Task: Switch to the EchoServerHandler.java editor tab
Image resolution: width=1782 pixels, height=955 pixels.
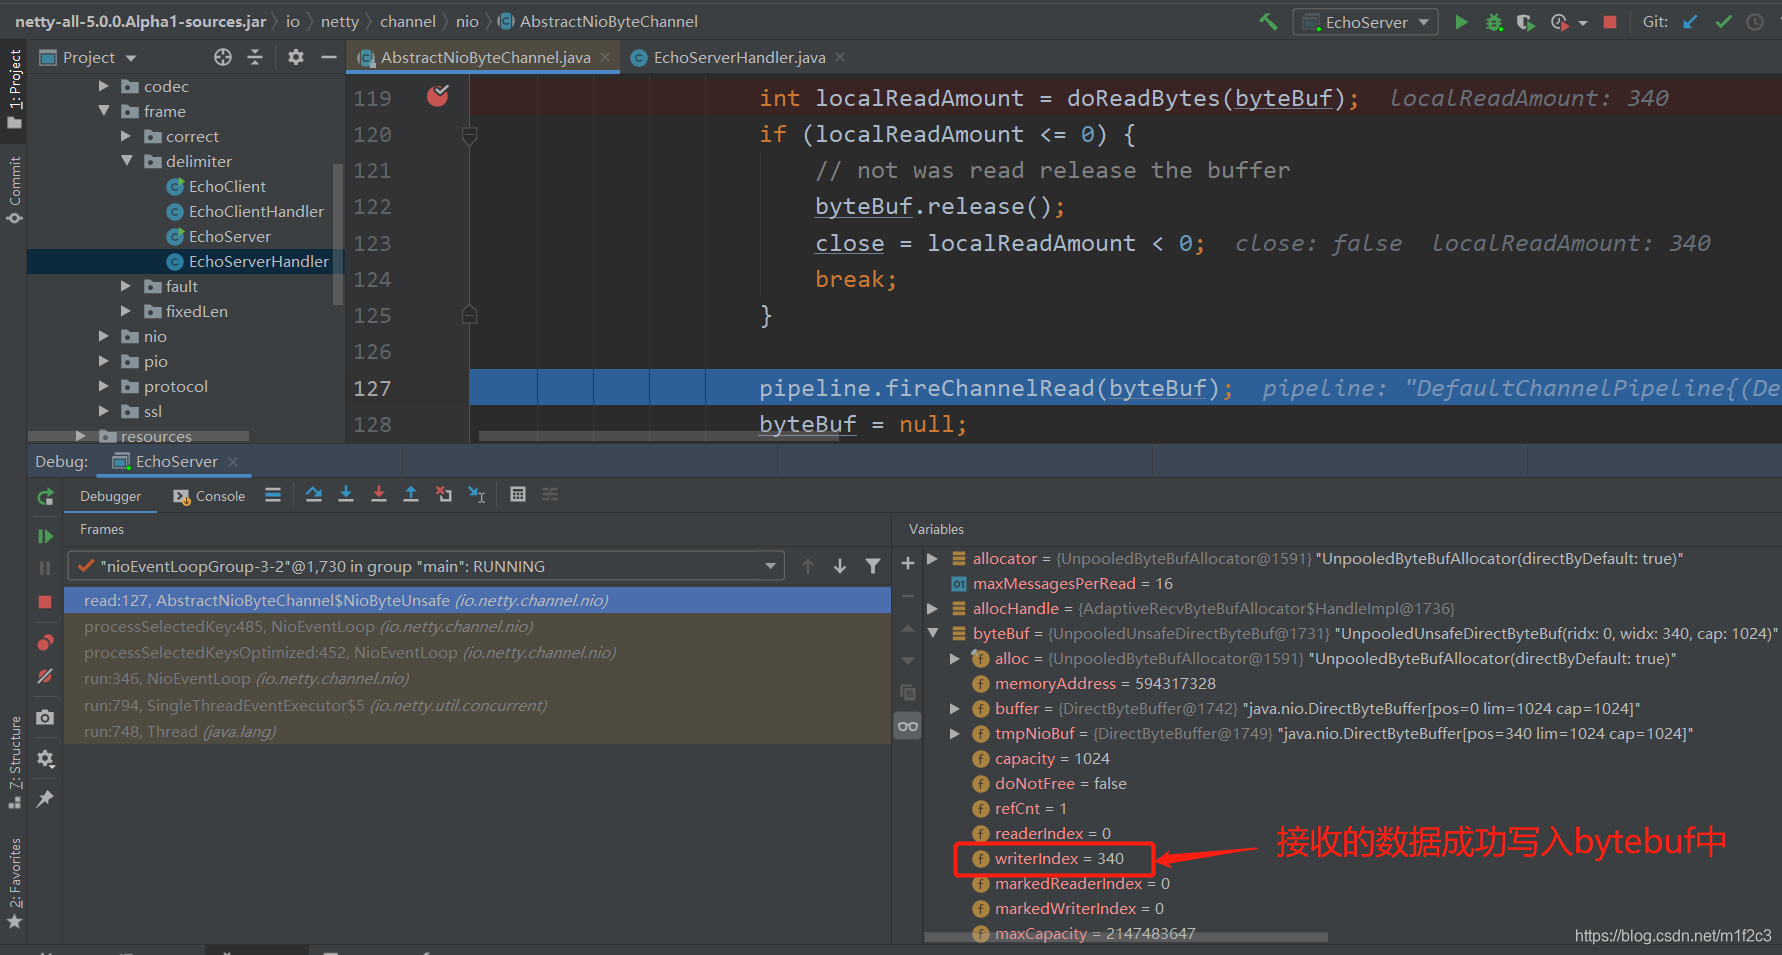Action: pos(739,58)
